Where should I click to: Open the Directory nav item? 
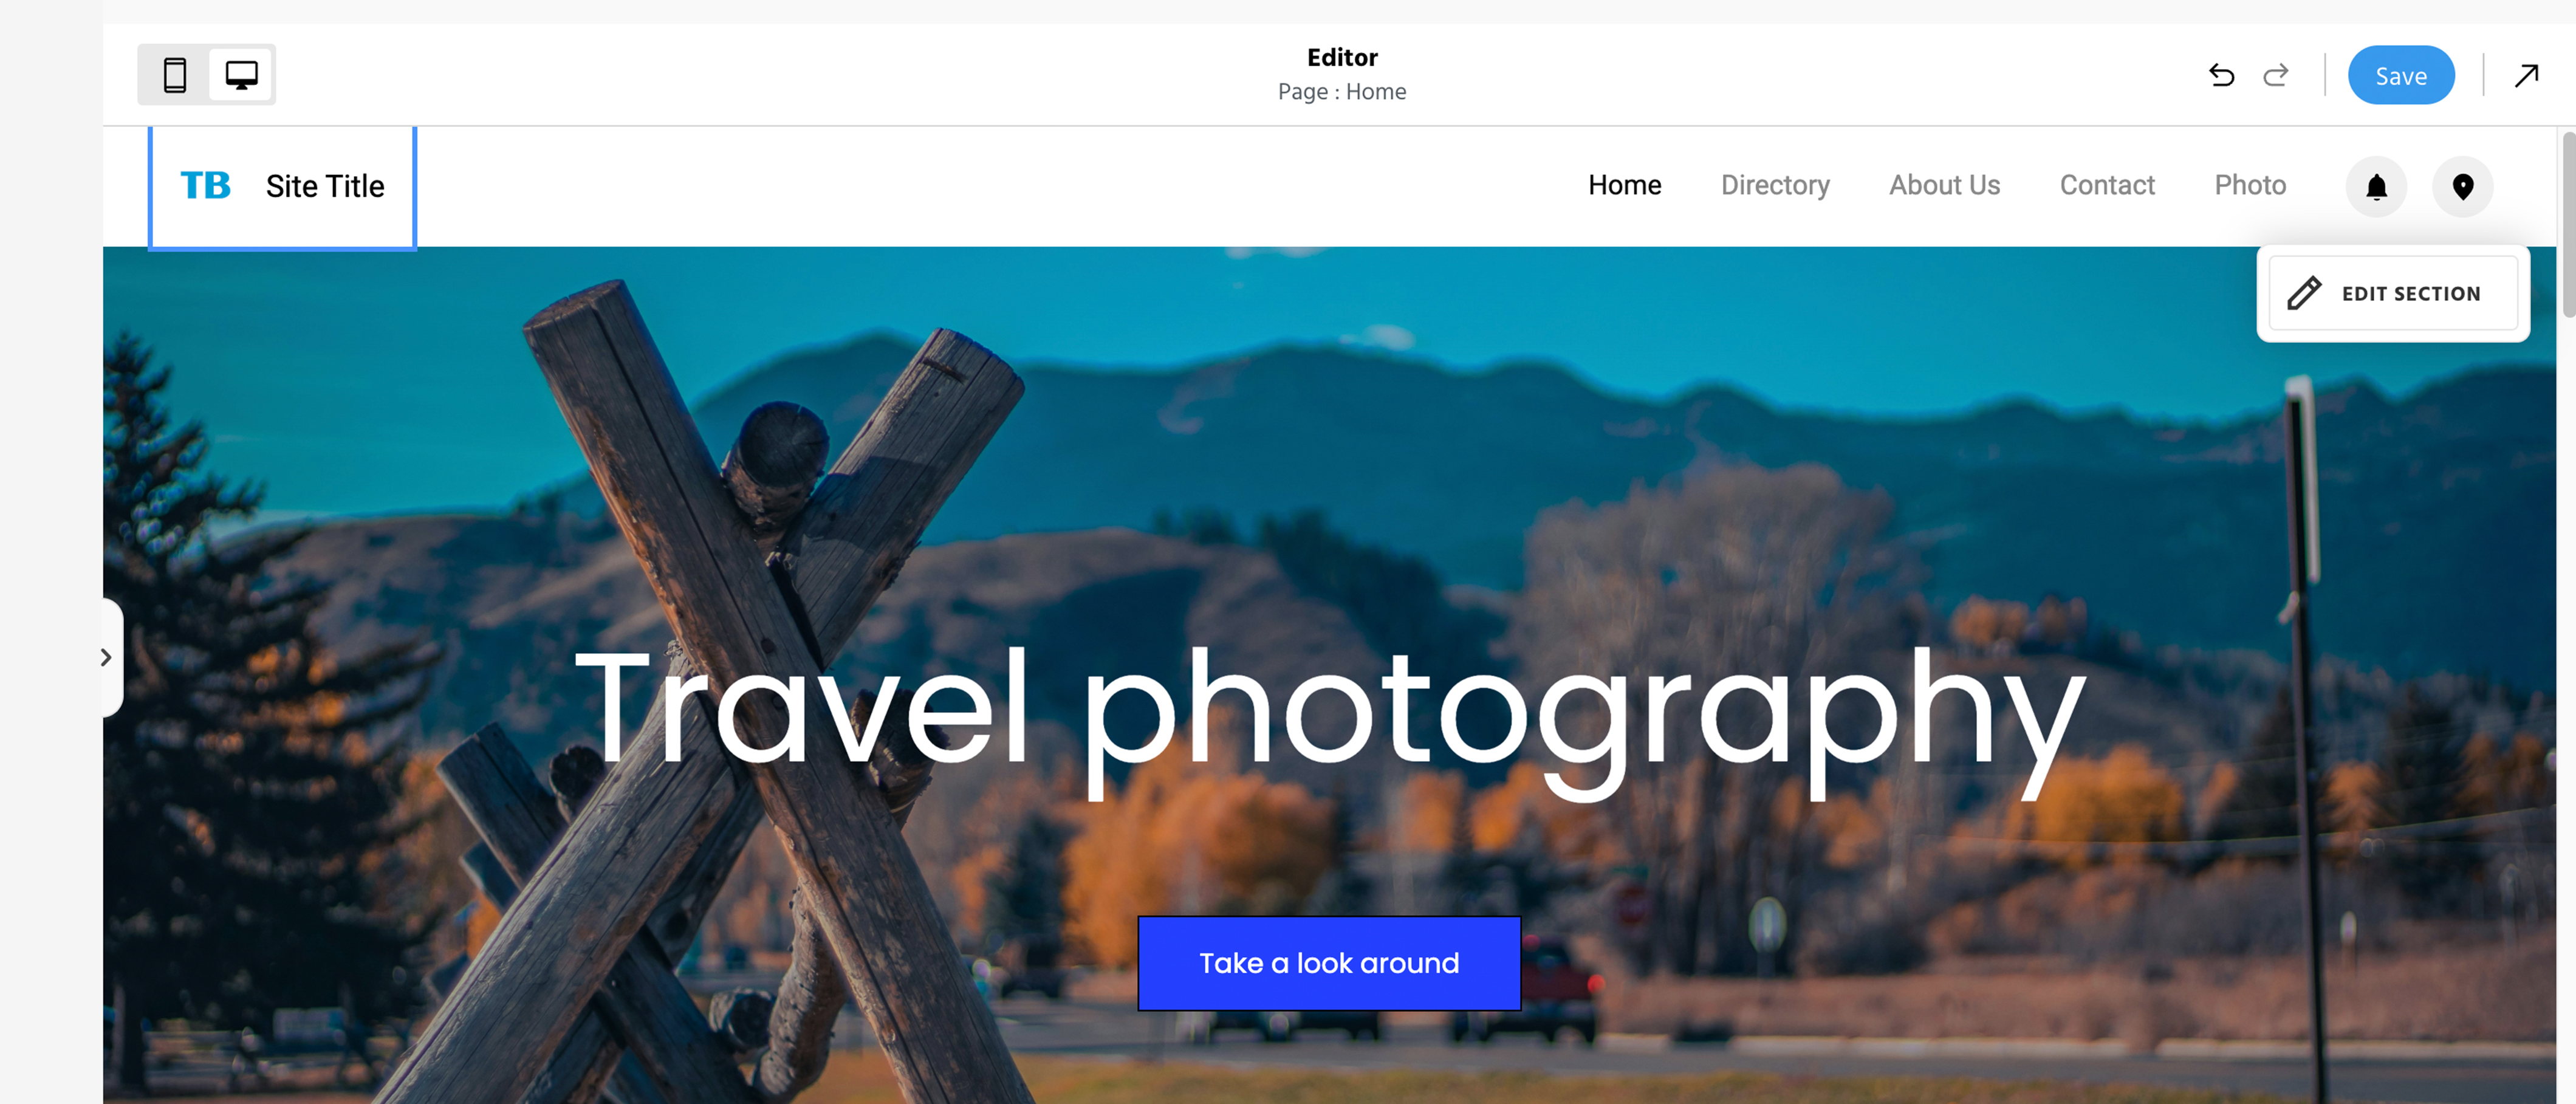coord(1775,186)
